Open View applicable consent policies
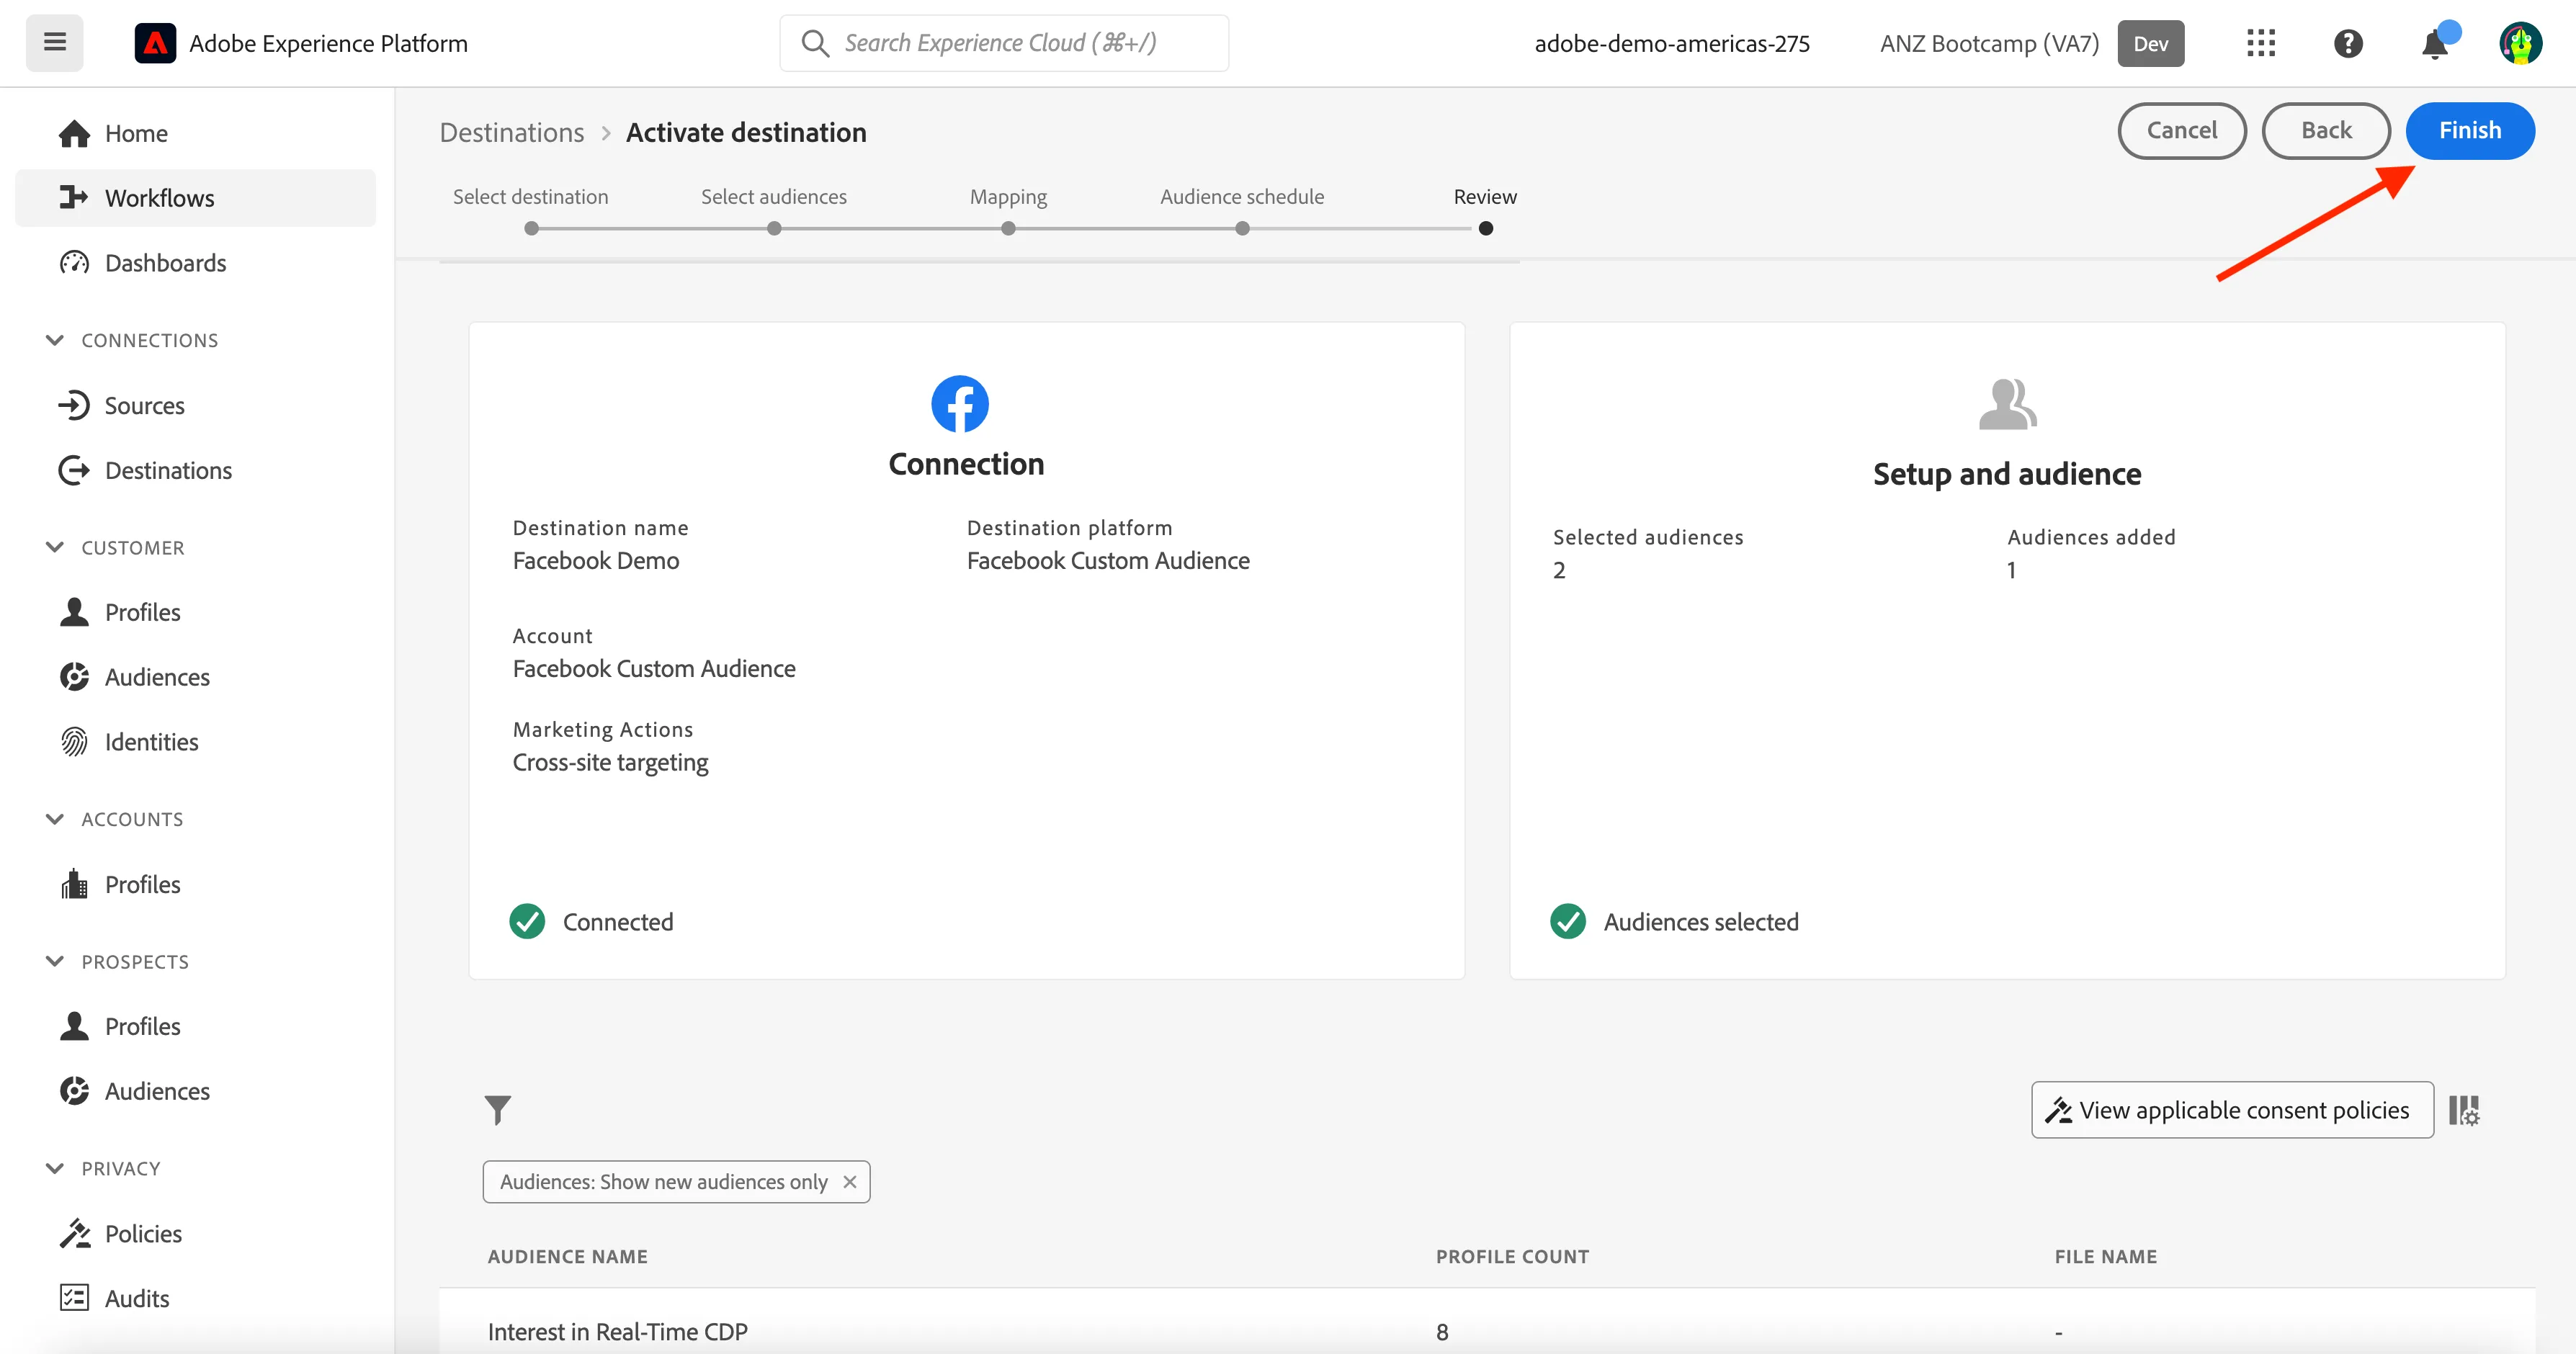Screen dimensions: 2576x1354 [2232, 1110]
